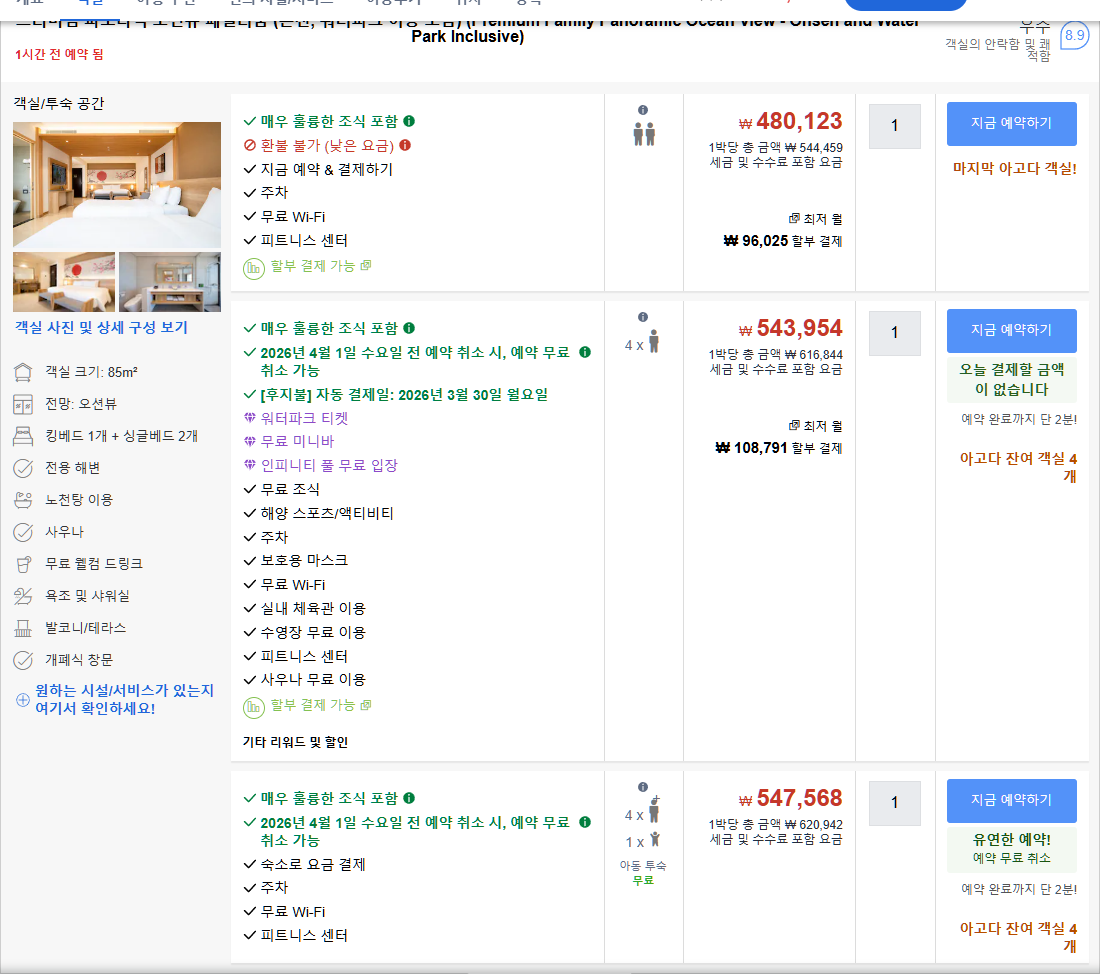The width and height of the screenshot is (1100, 975).
Task: Open small bathroom vanity thumbnail
Action: coord(170,282)
